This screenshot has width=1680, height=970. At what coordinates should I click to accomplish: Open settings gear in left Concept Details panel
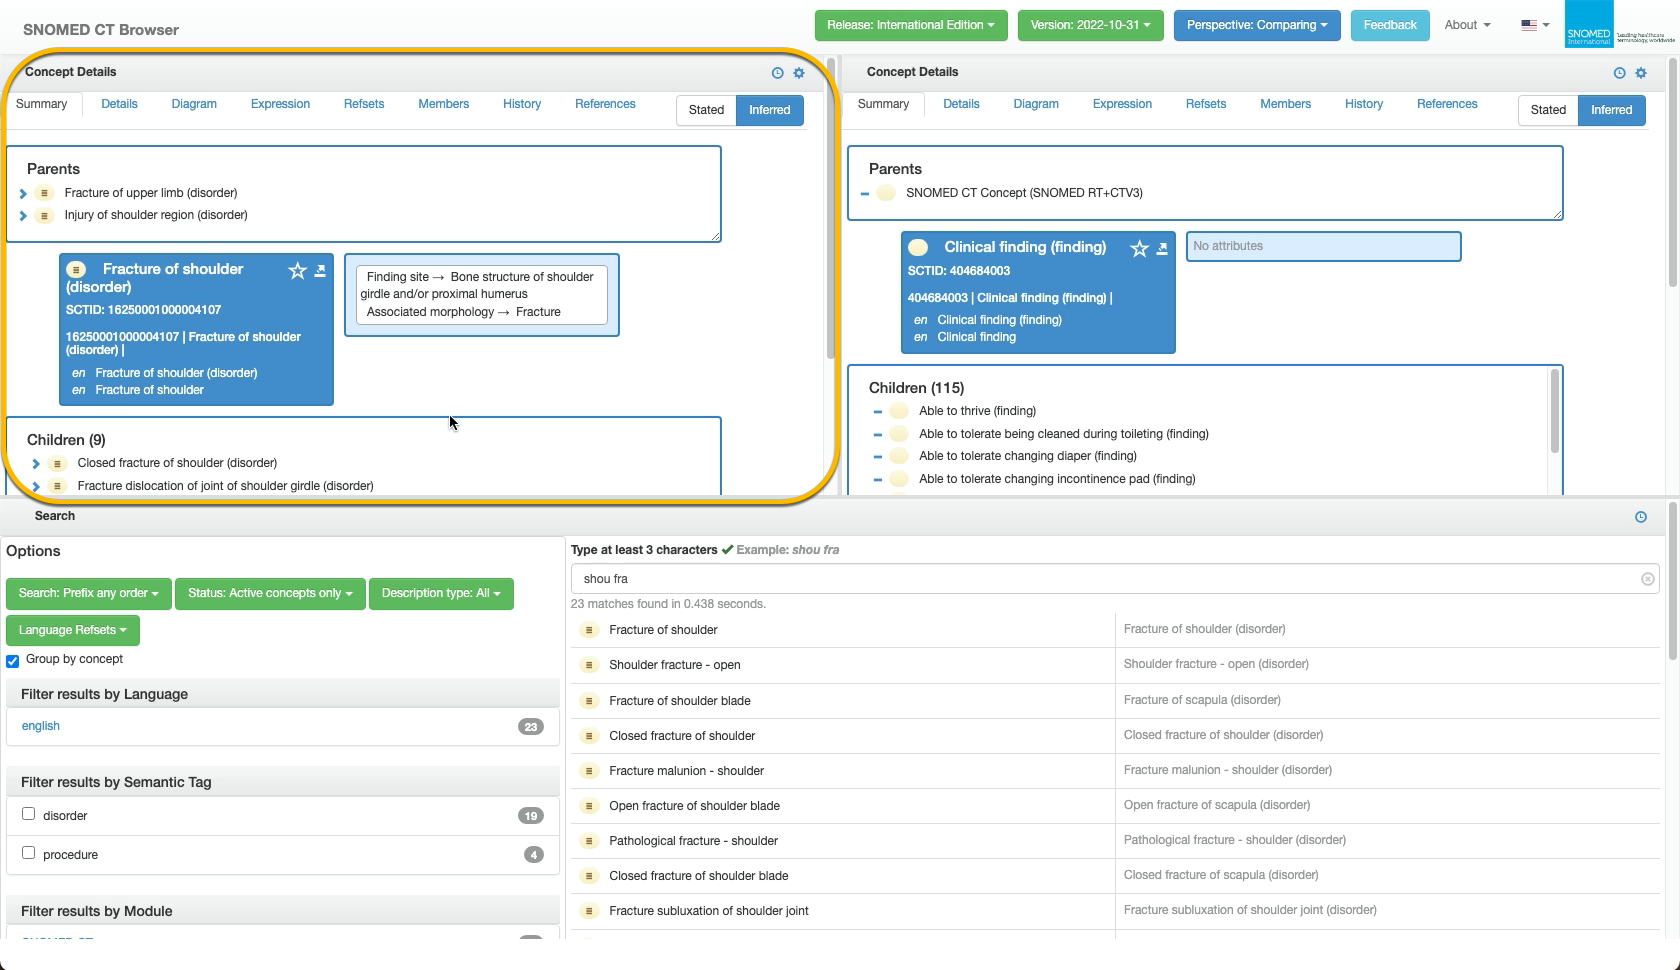(x=799, y=73)
